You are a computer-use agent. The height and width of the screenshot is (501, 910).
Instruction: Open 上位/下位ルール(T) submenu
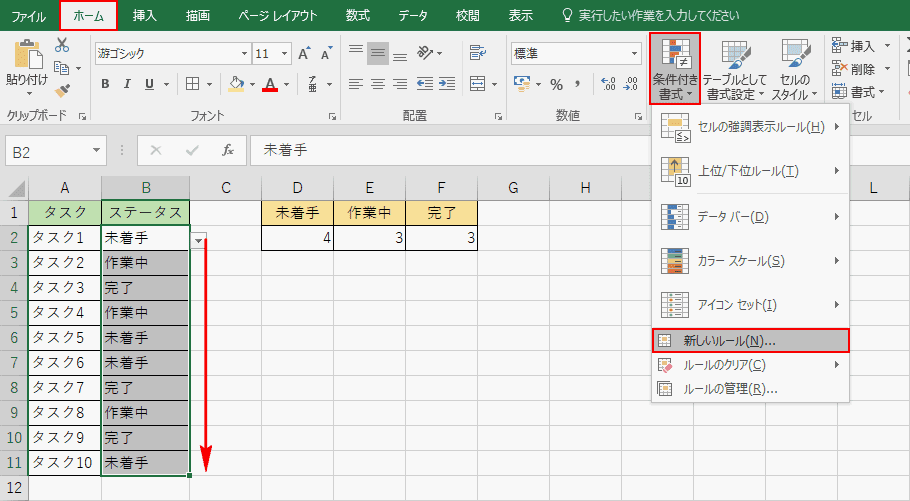point(750,171)
